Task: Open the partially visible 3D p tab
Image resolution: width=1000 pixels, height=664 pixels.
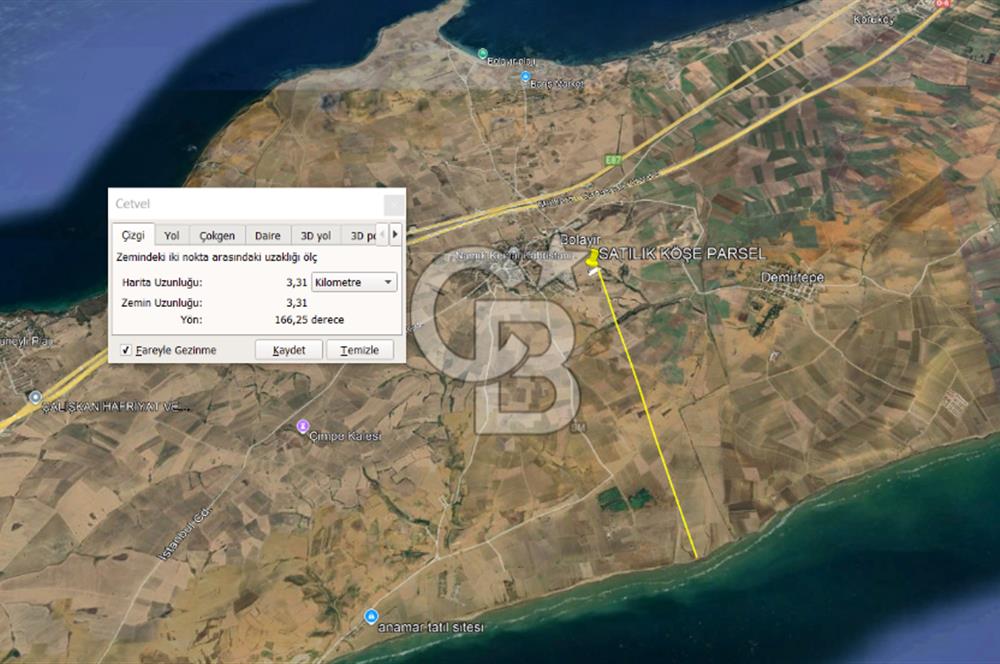Action: pyautogui.click(x=359, y=235)
